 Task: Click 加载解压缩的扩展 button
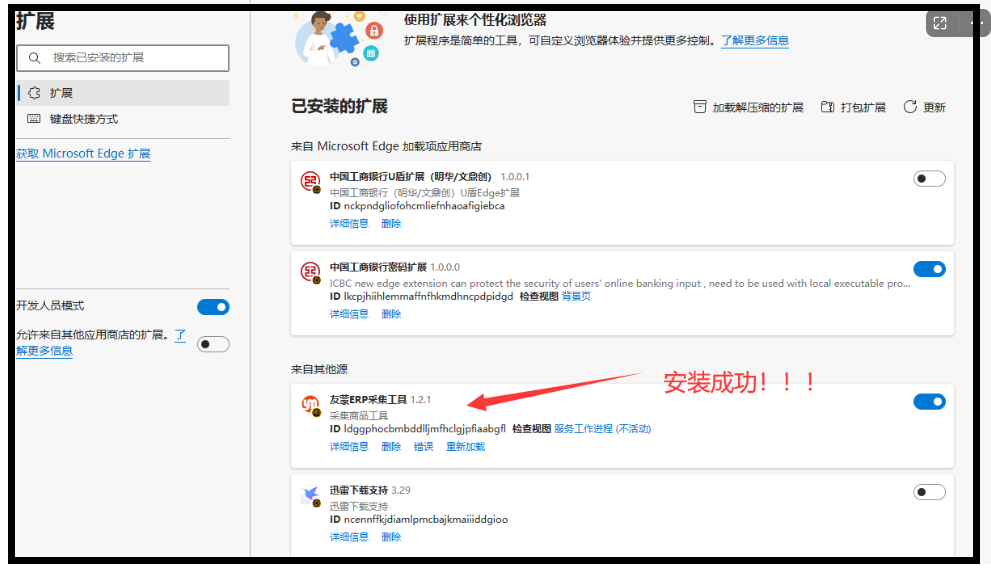(748, 107)
